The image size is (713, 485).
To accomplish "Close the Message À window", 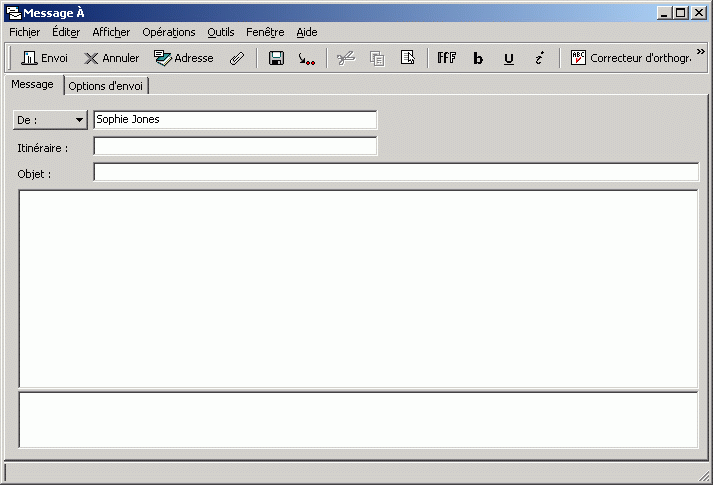I will coord(698,13).
